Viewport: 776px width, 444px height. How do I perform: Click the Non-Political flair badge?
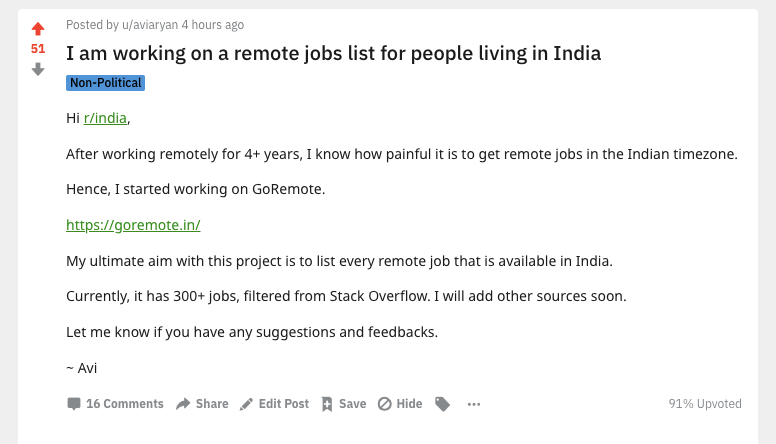tap(106, 83)
